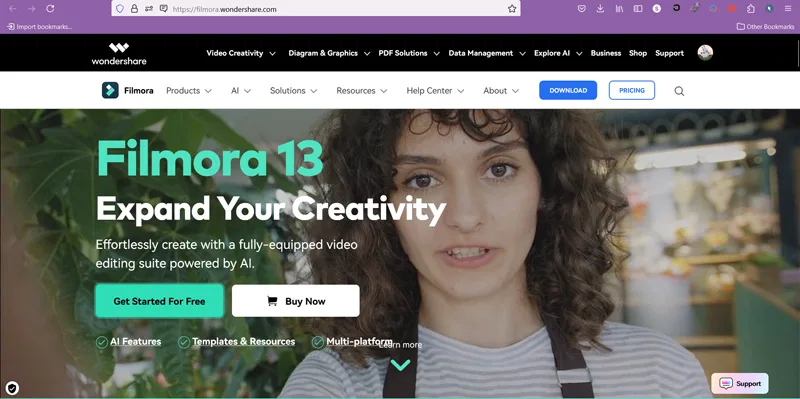This screenshot has height=399, width=800.
Task: Open the Support chat widget
Action: coord(740,384)
